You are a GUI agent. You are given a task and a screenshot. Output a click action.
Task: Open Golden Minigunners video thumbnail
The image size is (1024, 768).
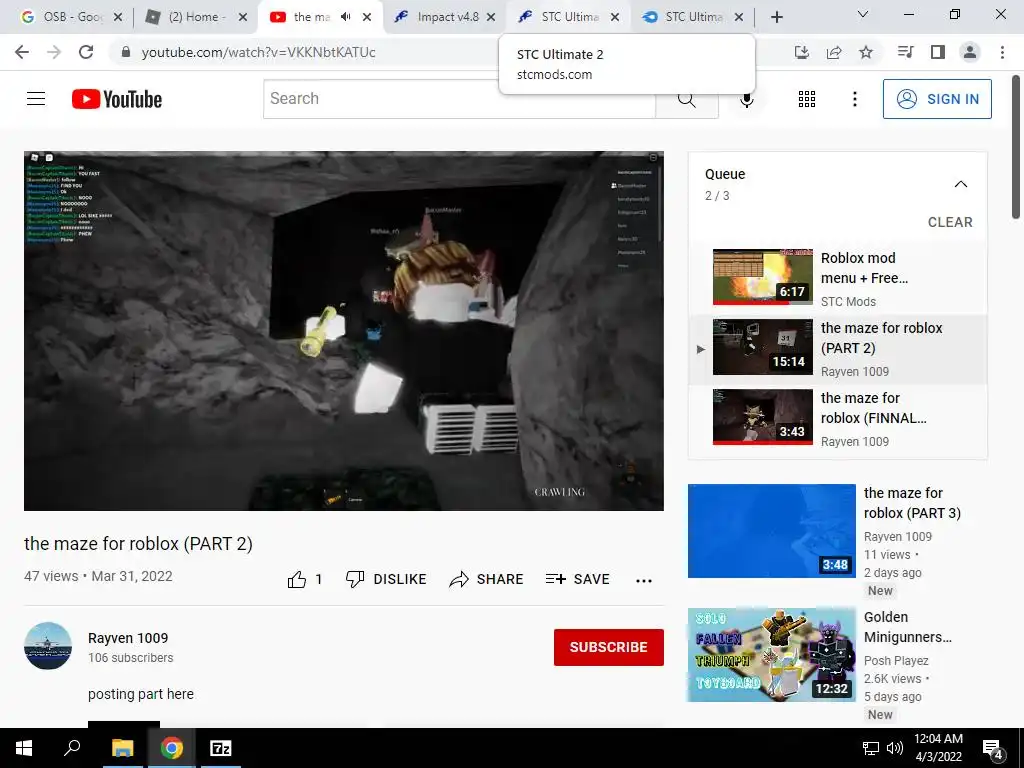point(771,654)
